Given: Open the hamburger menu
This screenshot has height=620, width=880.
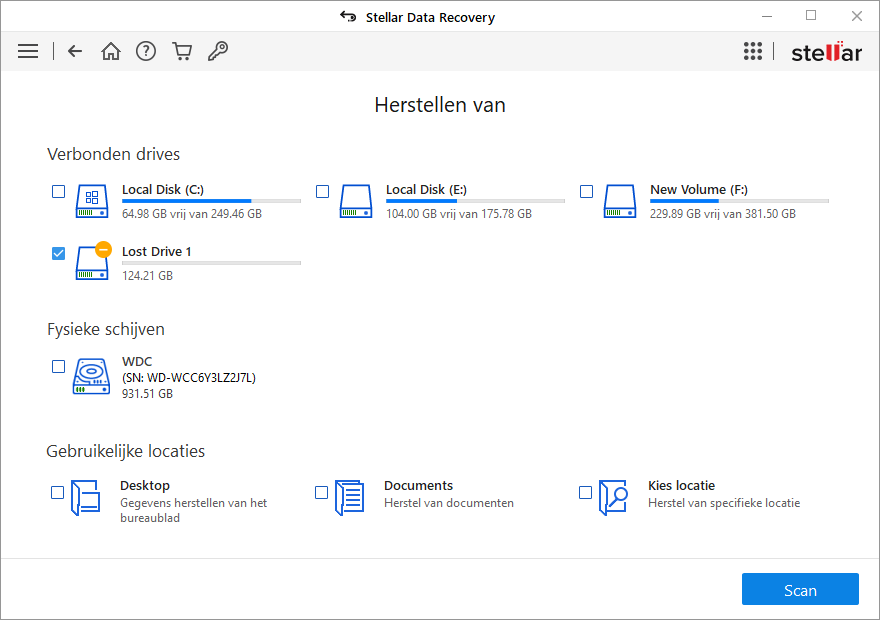Looking at the screenshot, I should coord(28,51).
